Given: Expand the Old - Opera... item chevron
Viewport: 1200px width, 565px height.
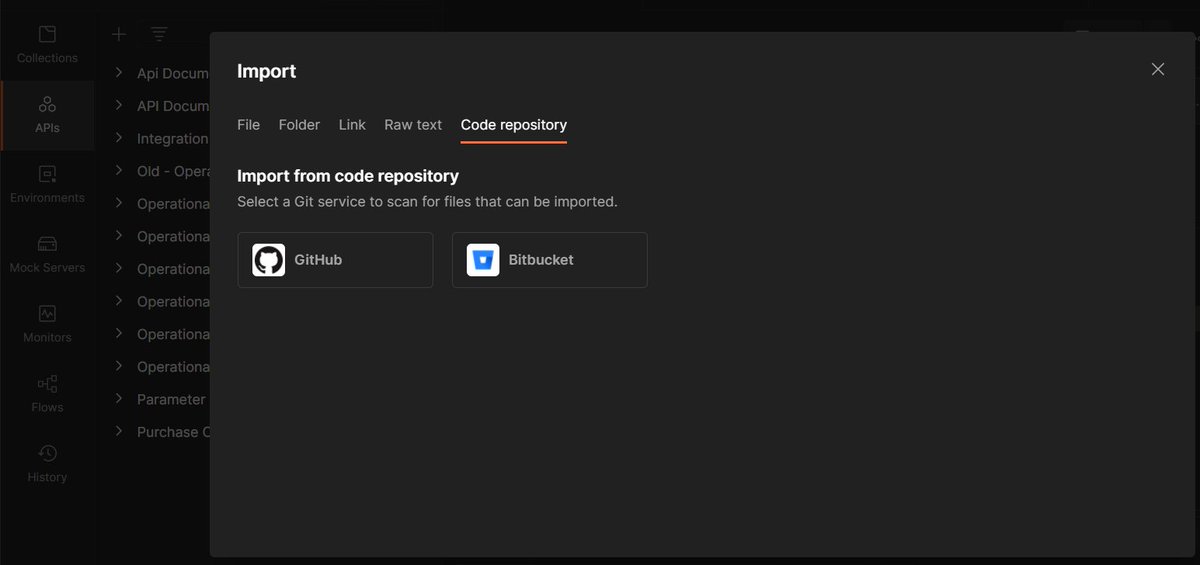Looking at the screenshot, I should [x=119, y=171].
